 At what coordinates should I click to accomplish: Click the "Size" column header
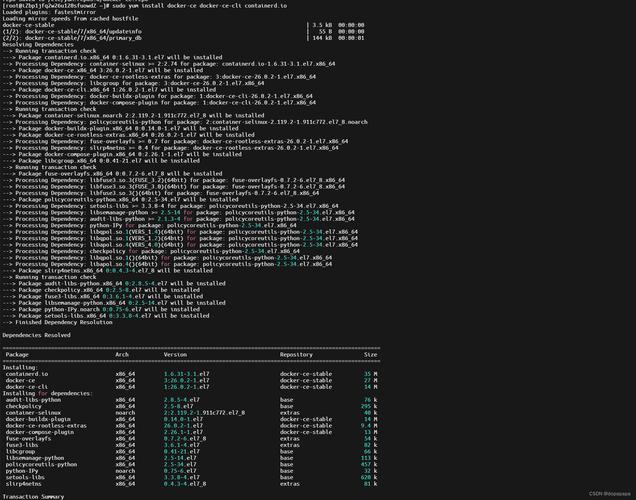[x=370, y=354]
